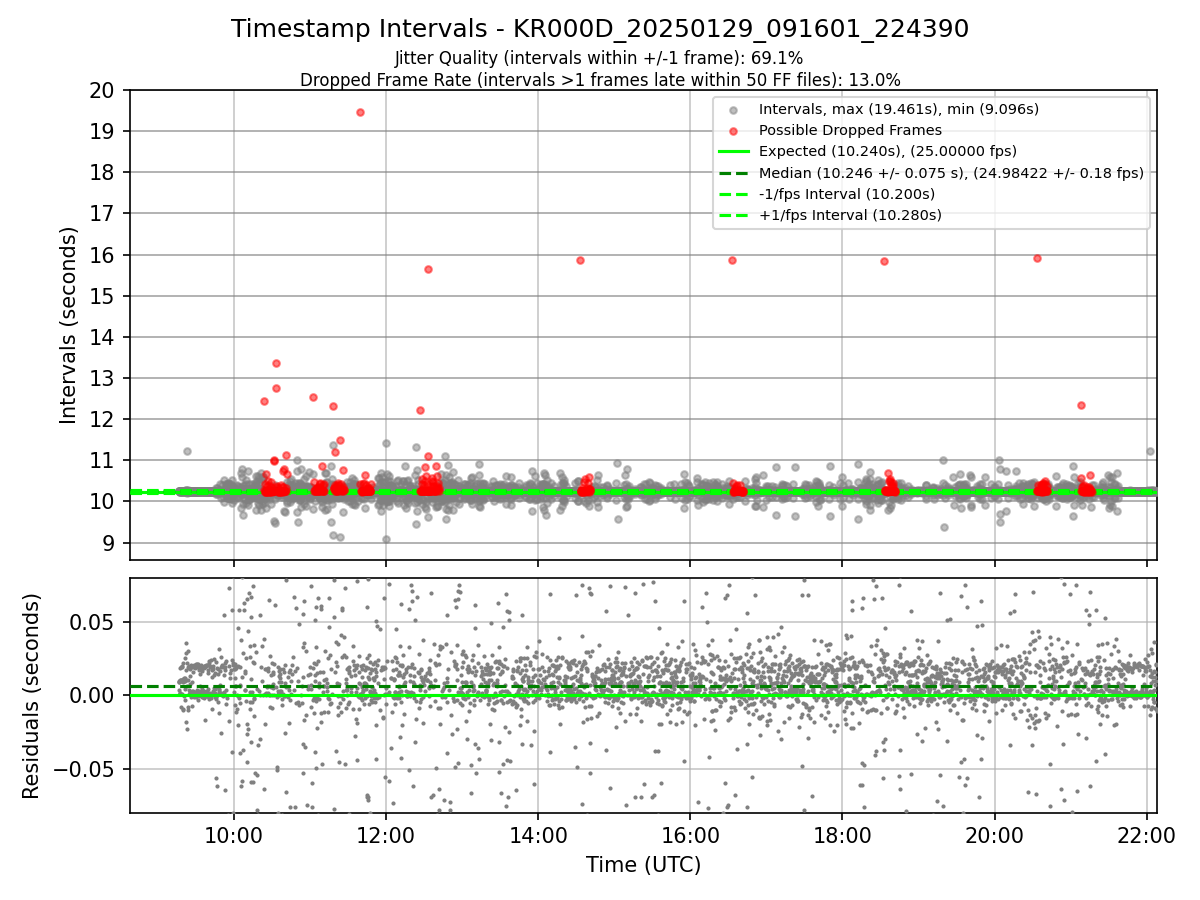
Task: Click legend entry 'Intervals, max (19.461s), min (9.096s)'
Action: (x=899, y=109)
